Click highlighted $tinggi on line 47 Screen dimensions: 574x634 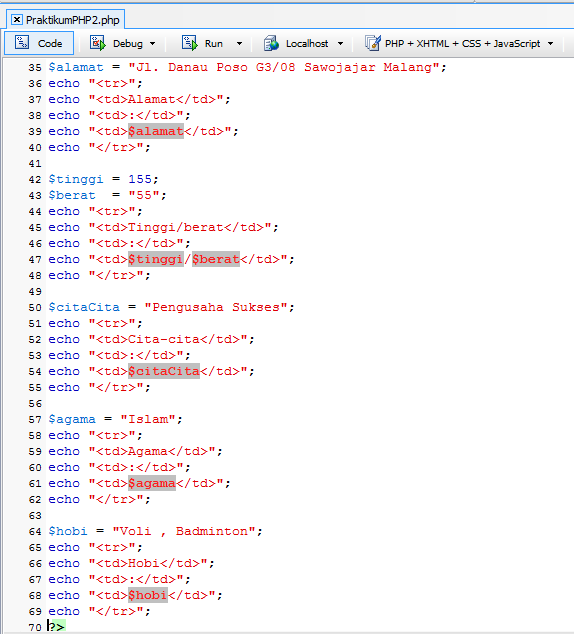click(156, 259)
